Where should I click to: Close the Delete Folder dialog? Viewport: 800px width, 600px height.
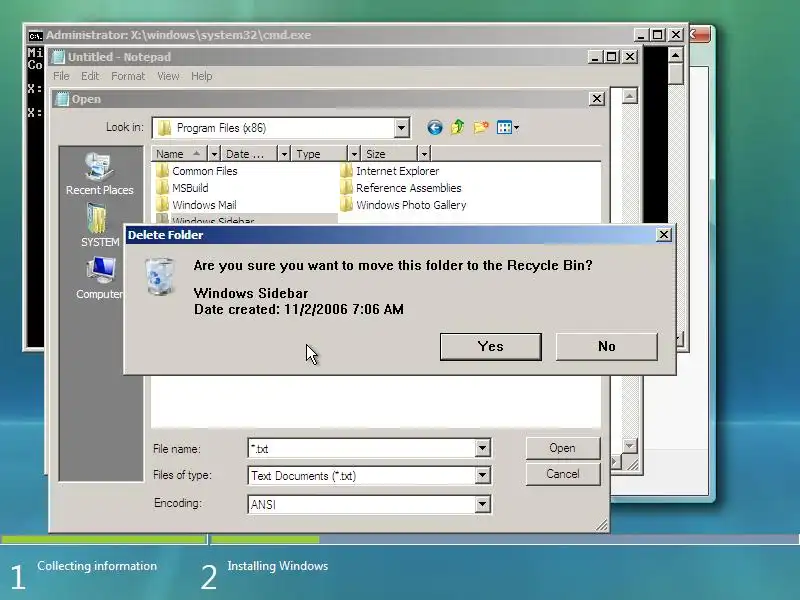tap(663, 235)
